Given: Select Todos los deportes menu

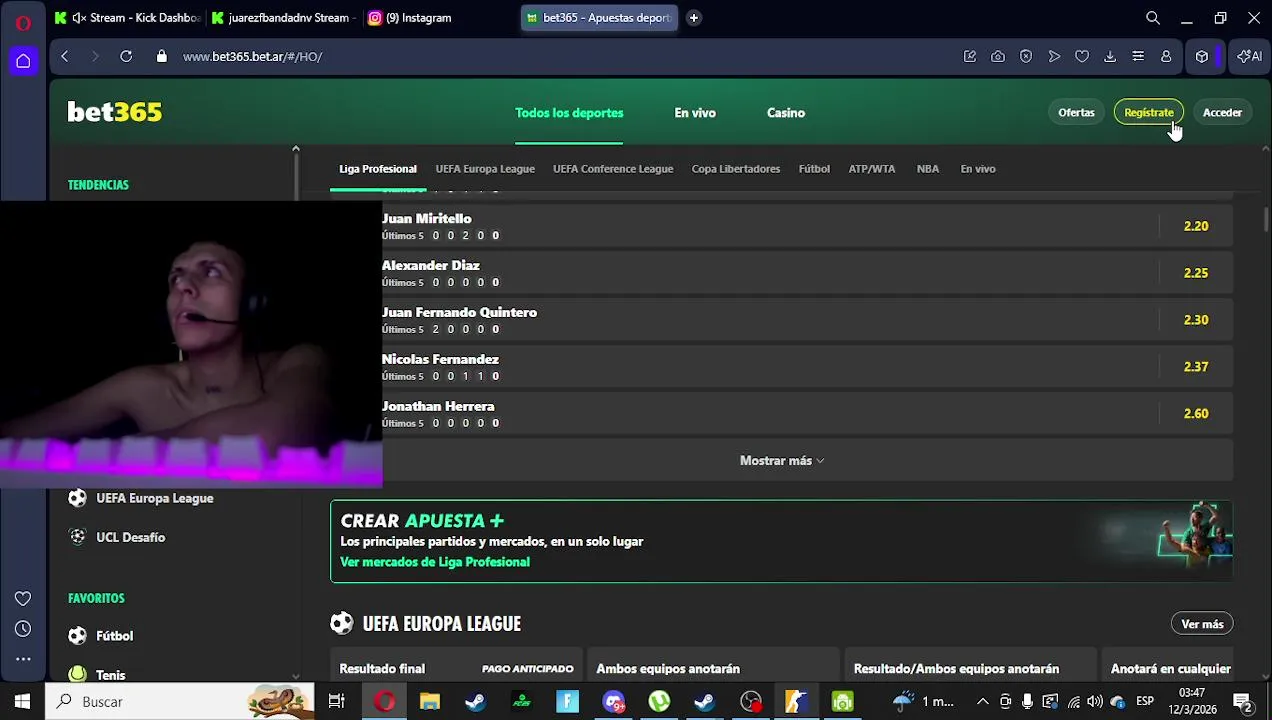Looking at the screenshot, I should click(x=569, y=113).
